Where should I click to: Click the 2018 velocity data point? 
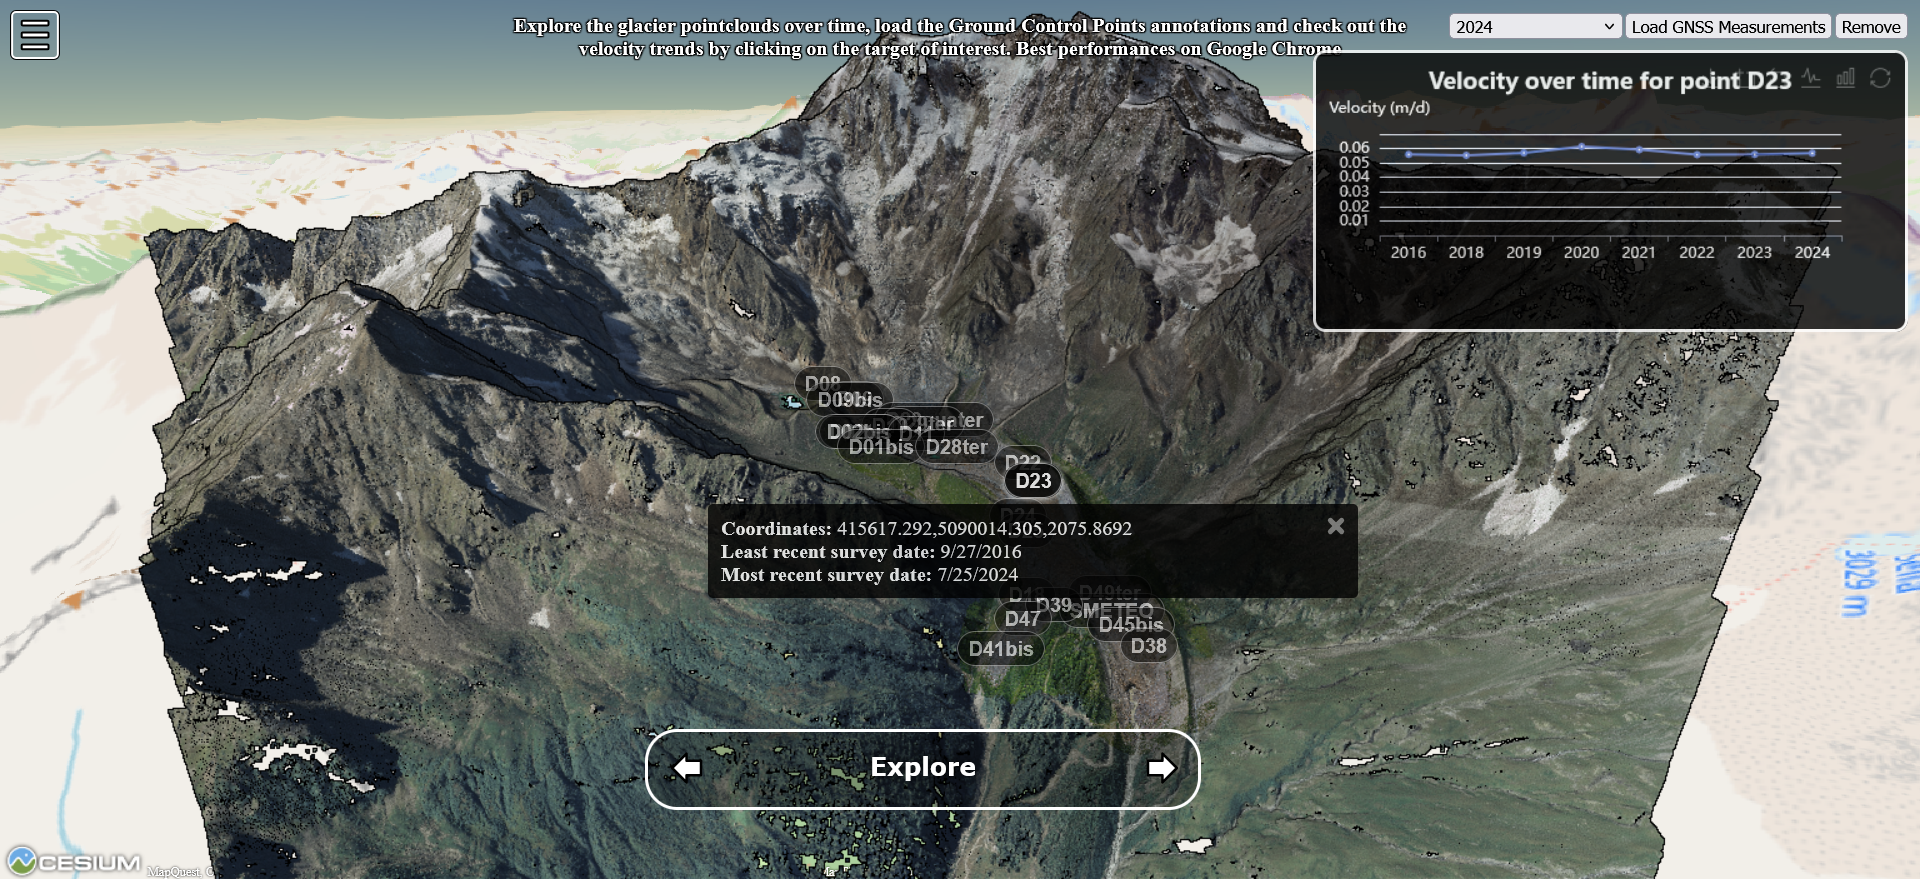click(x=1466, y=155)
